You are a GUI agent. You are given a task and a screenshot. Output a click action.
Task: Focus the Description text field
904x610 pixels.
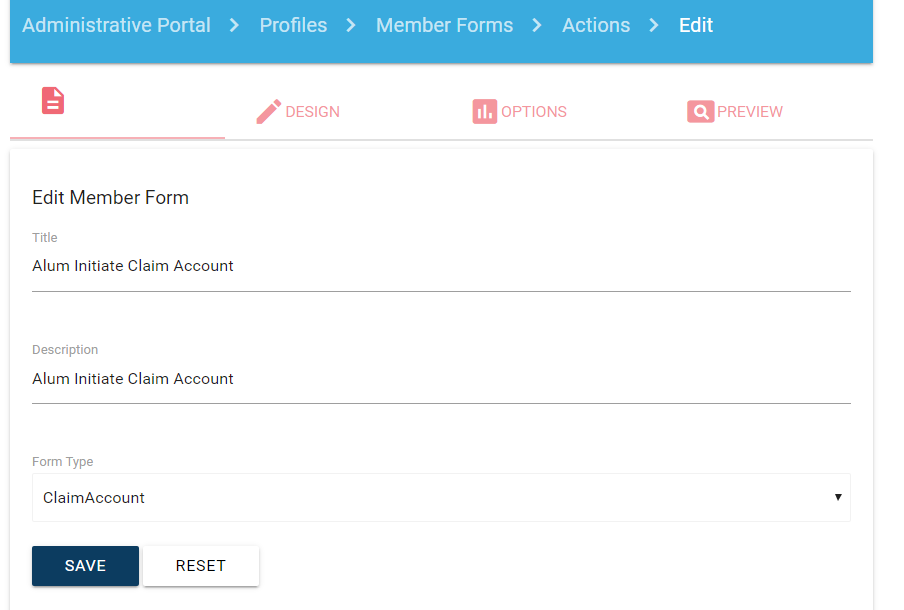point(441,379)
